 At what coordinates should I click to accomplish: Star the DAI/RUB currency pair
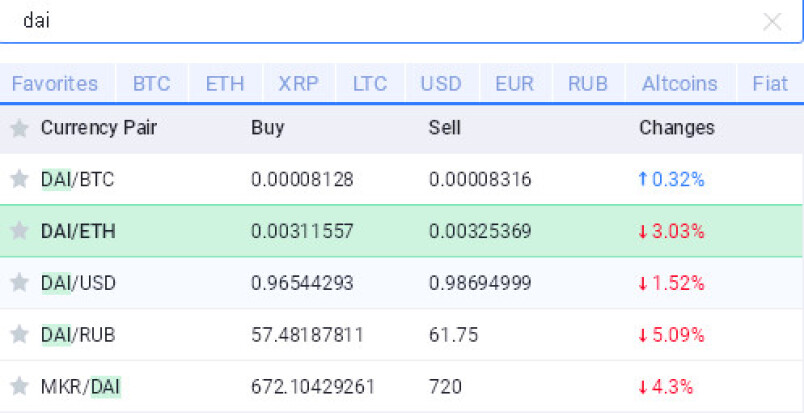point(19,335)
